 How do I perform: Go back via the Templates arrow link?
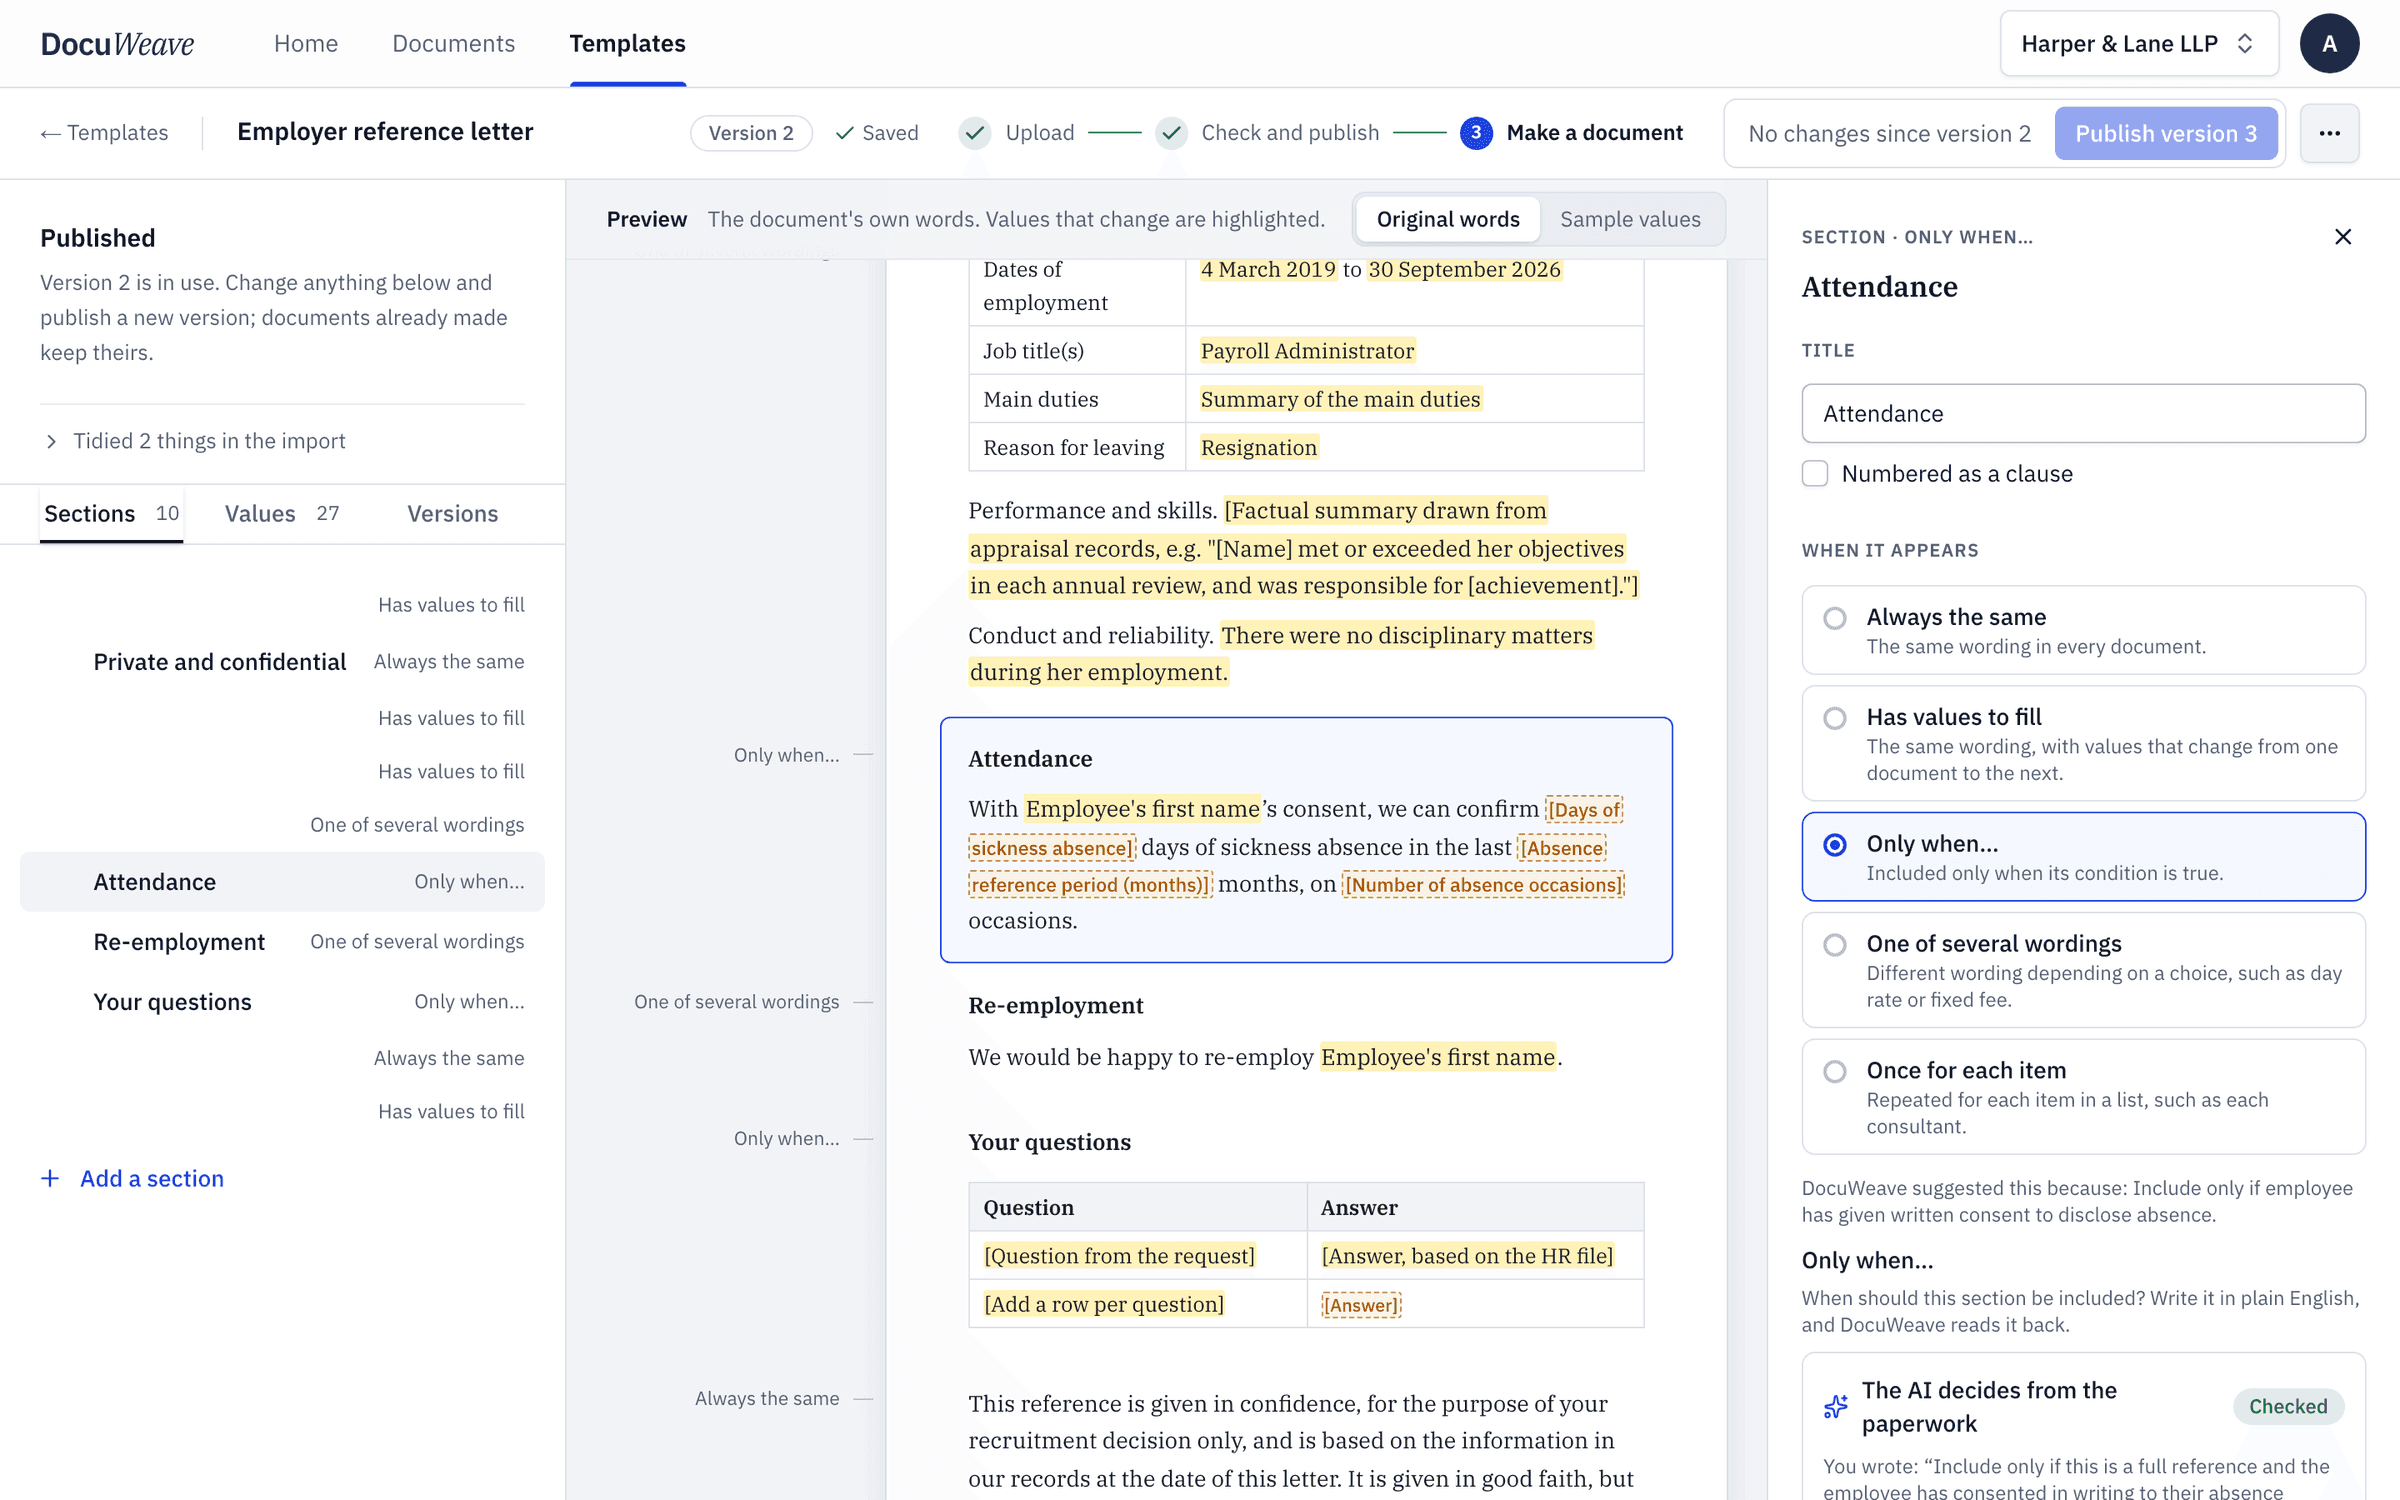104,133
